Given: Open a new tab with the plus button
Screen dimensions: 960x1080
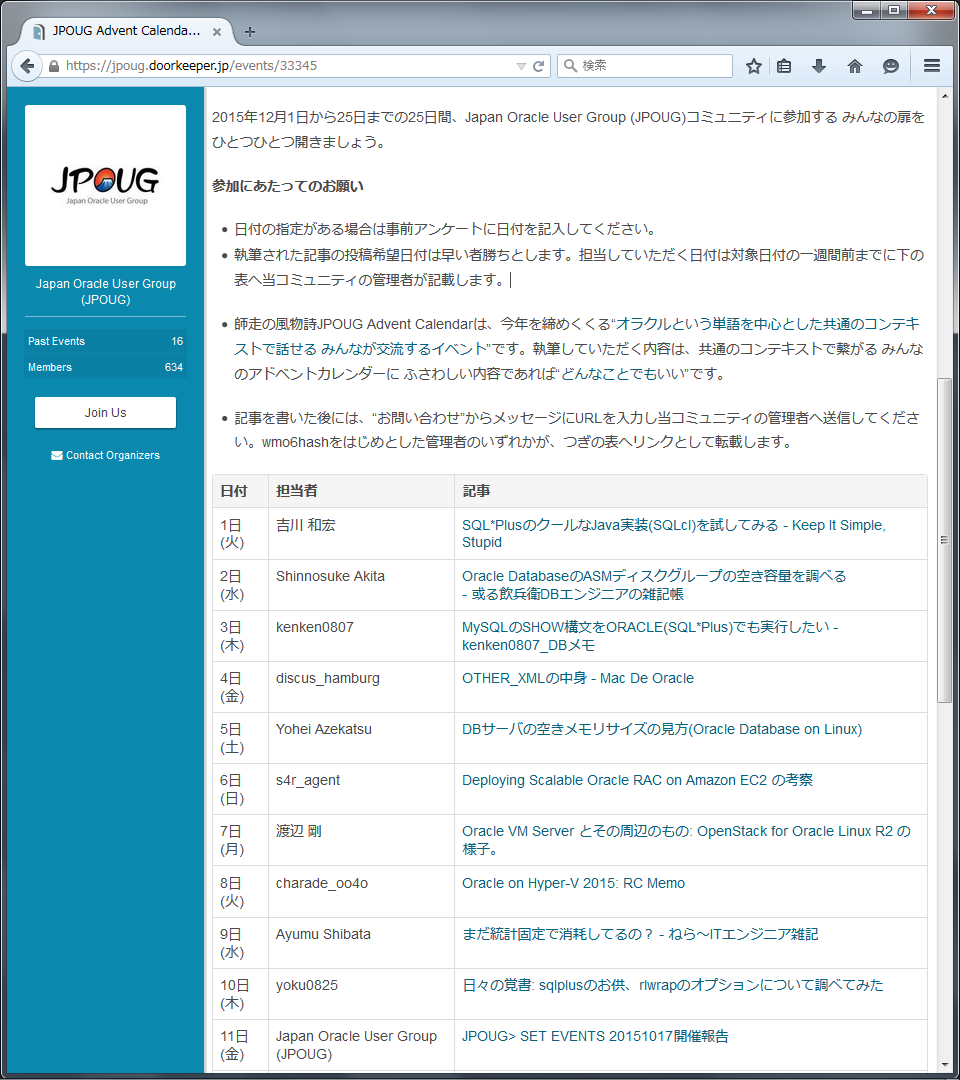Looking at the screenshot, I should coord(250,32).
